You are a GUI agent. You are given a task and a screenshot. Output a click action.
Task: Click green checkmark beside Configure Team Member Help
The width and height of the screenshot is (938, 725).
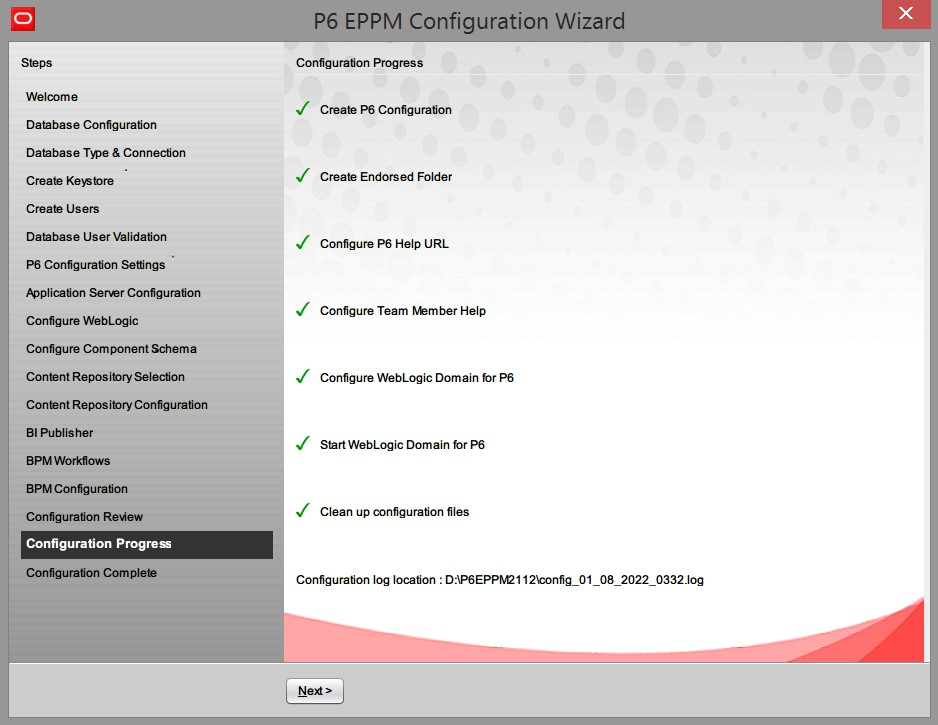click(x=303, y=310)
